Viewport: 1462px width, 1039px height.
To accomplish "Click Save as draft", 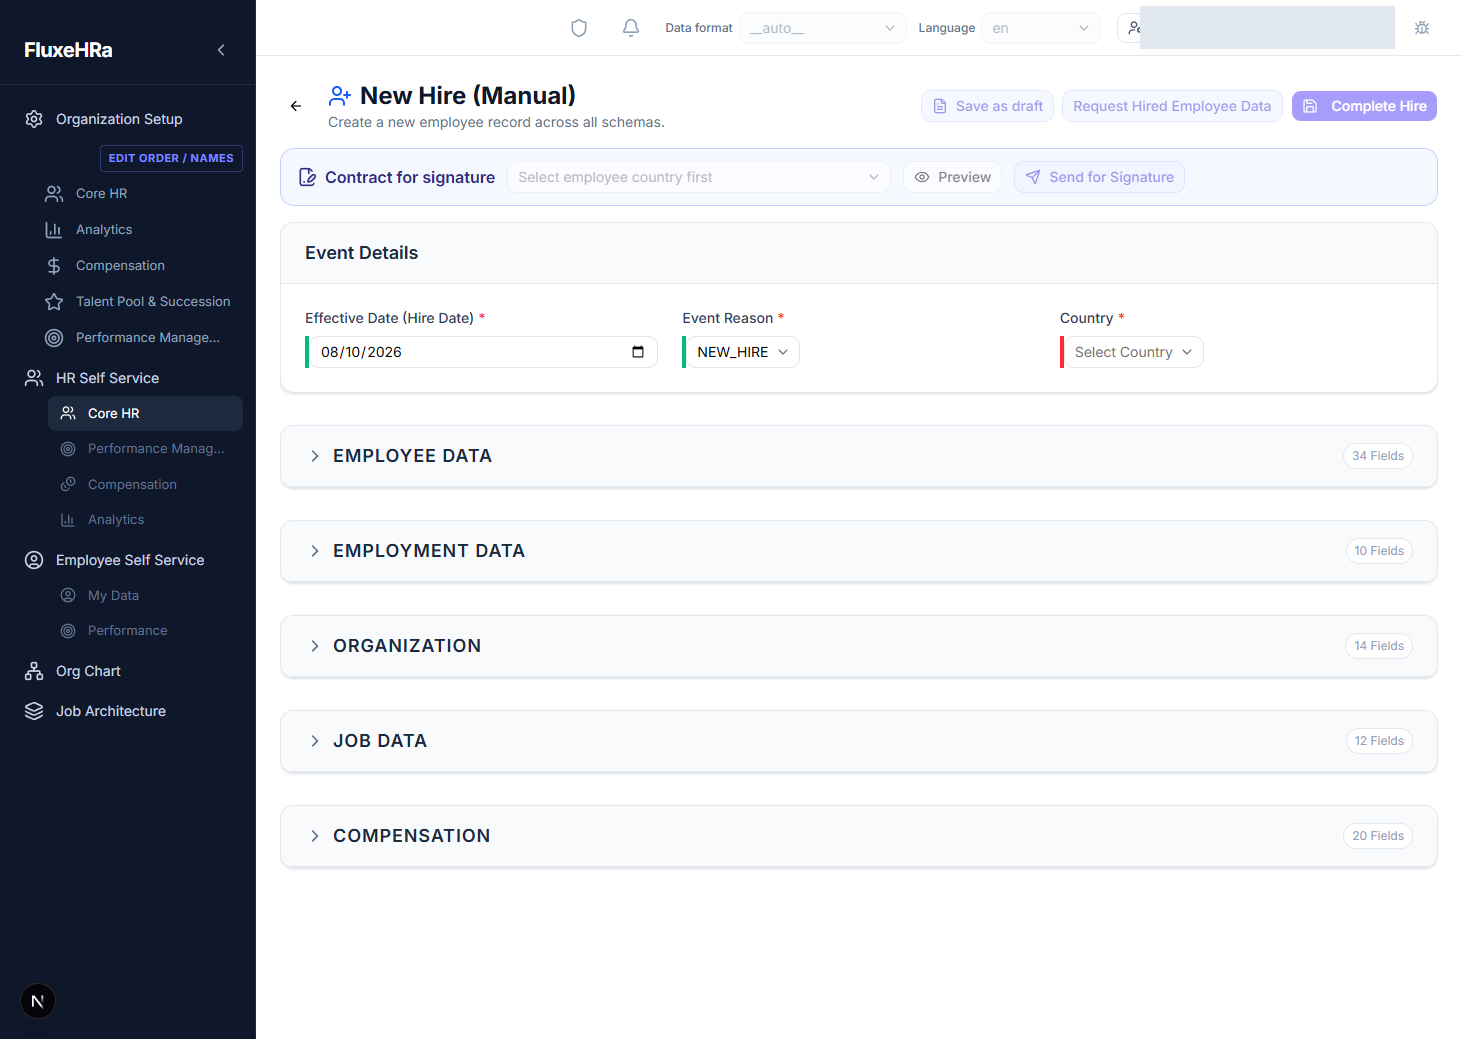I will click(987, 106).
